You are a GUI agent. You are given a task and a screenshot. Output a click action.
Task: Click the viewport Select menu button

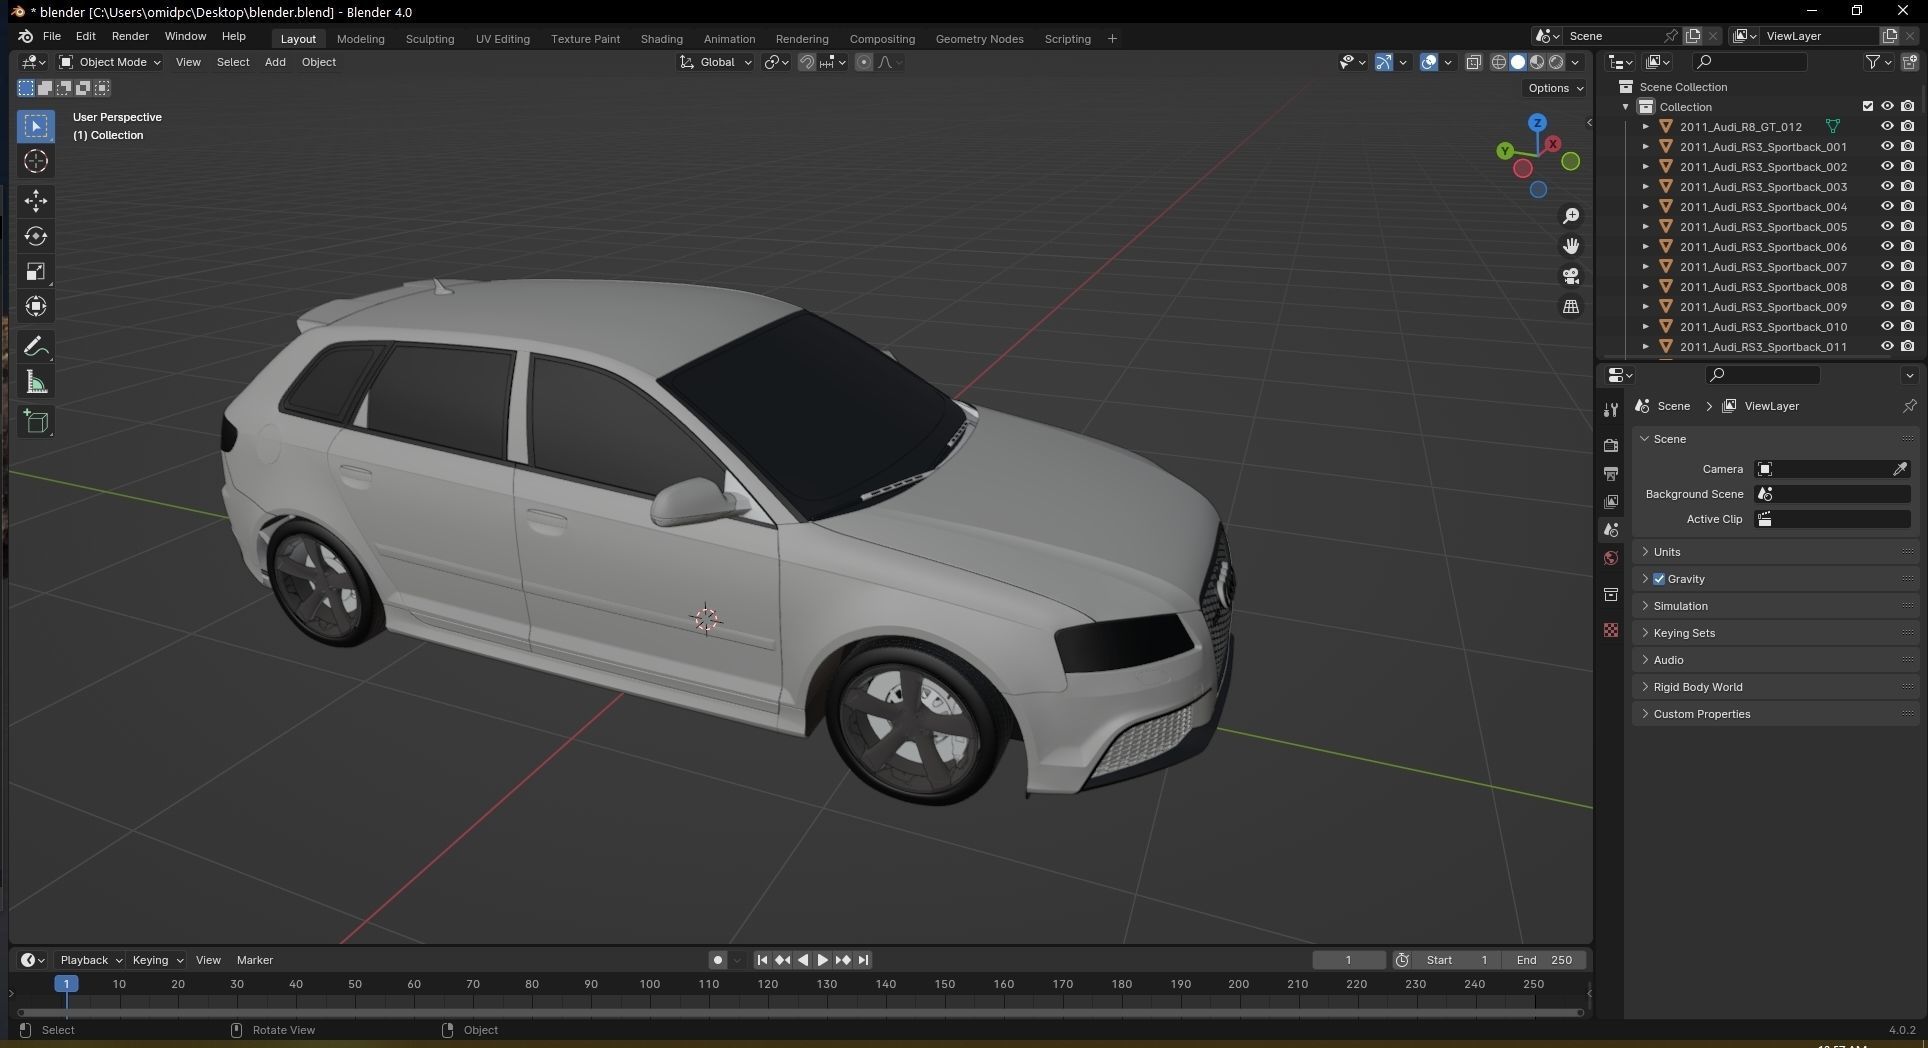point(233,62)
